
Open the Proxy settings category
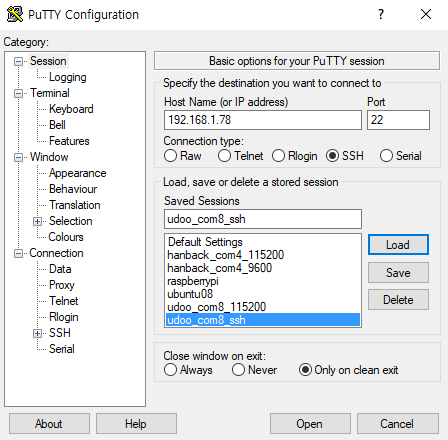click(x=62, y=285)
